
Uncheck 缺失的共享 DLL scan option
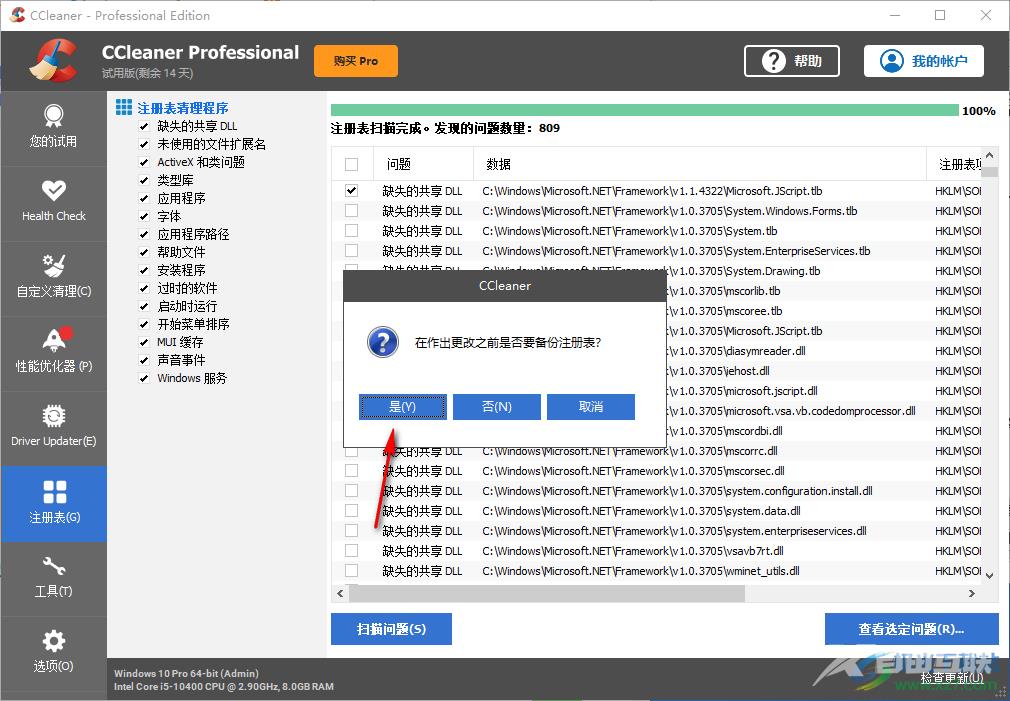click(x=144, y=126)
